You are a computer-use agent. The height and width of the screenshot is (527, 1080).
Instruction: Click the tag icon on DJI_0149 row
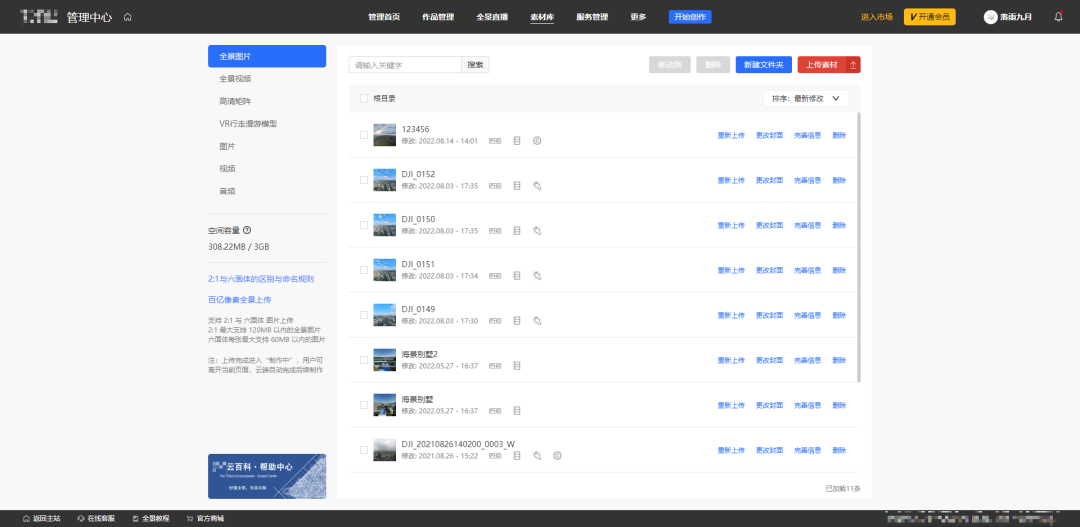[537, 320]
